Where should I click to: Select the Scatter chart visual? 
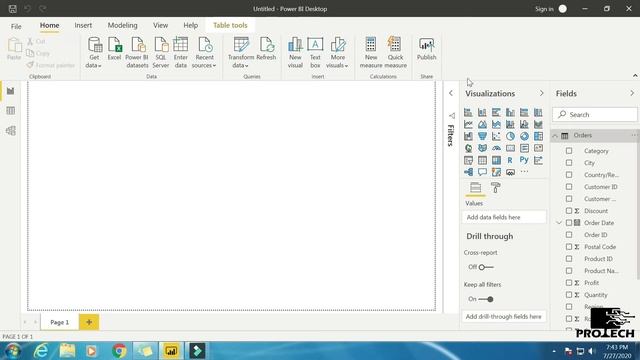(496, 136)
